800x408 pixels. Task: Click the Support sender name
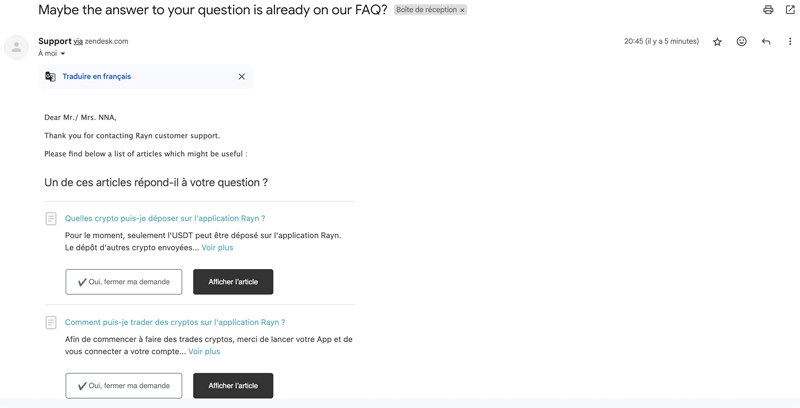(55, 41)
